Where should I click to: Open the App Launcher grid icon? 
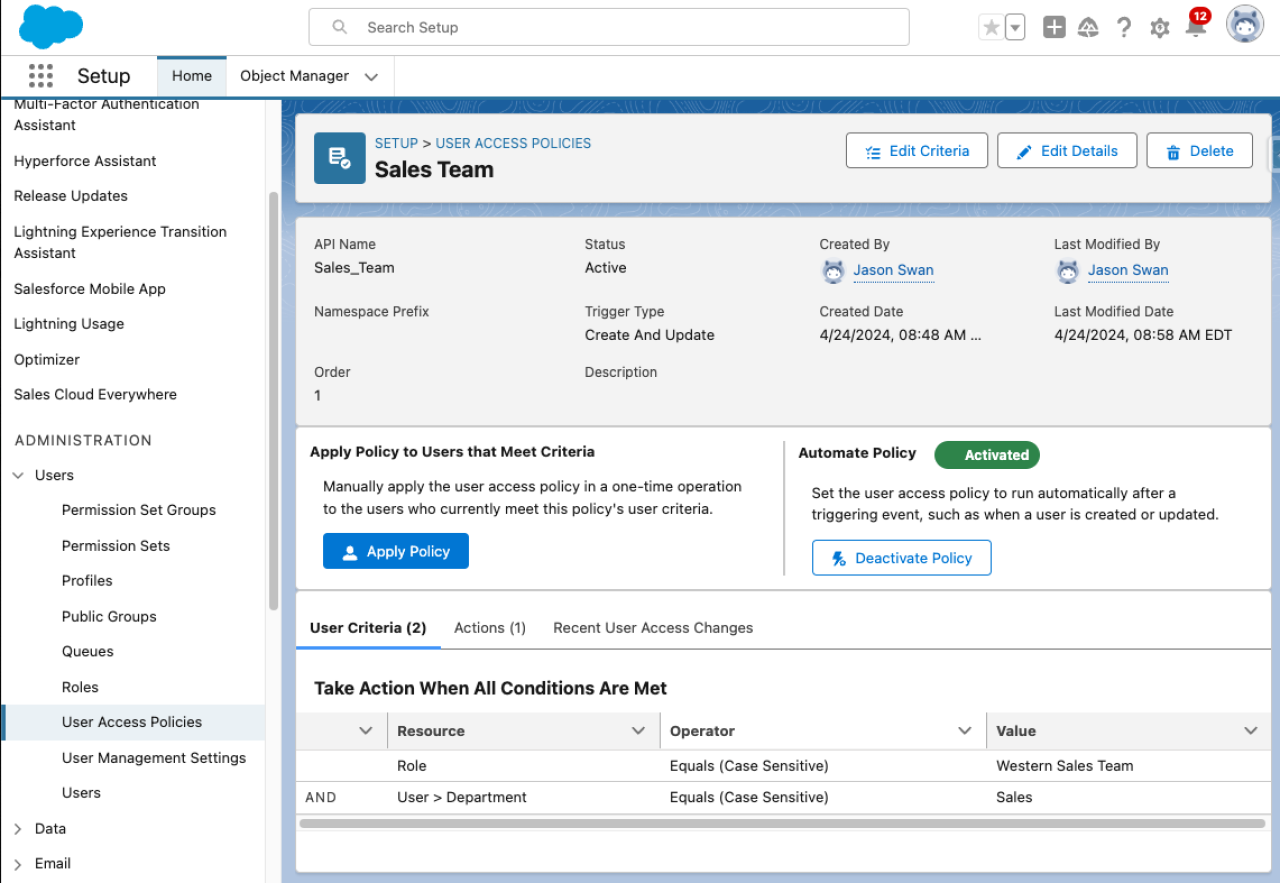tap(41, 76)
